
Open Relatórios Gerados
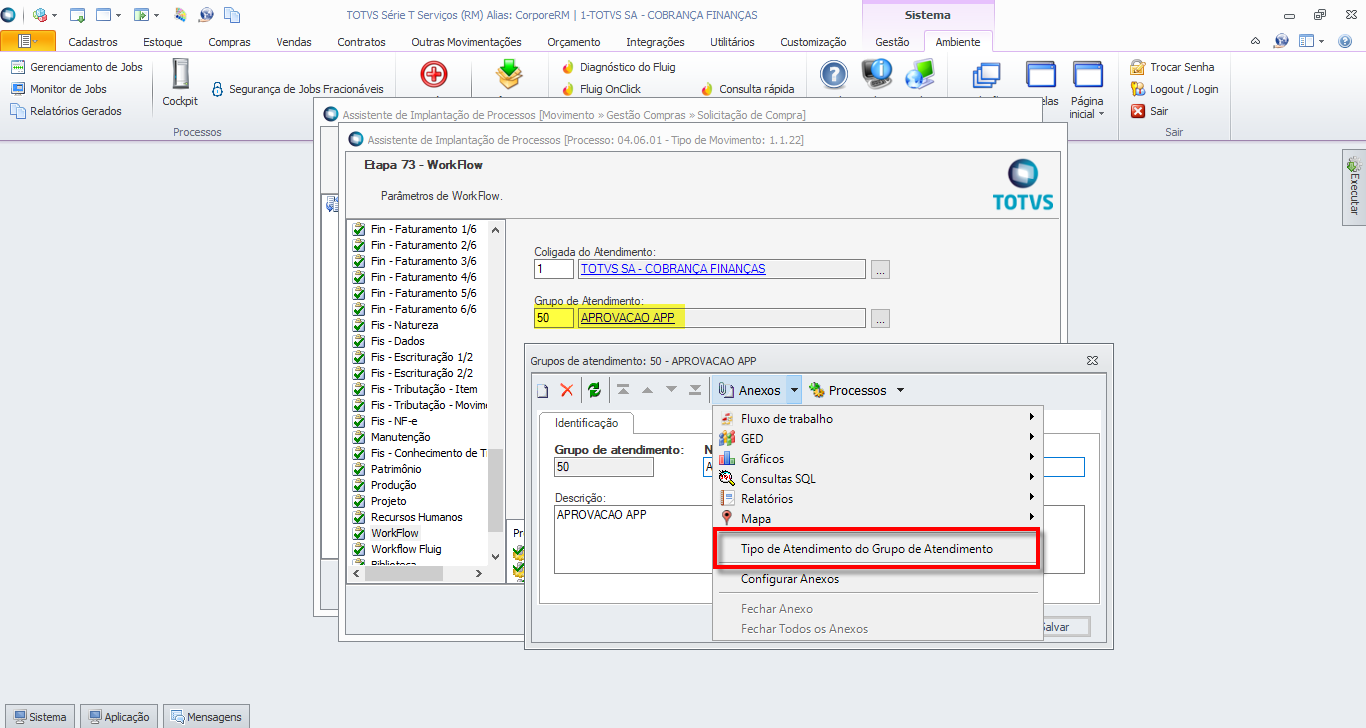tap(67, 111)
